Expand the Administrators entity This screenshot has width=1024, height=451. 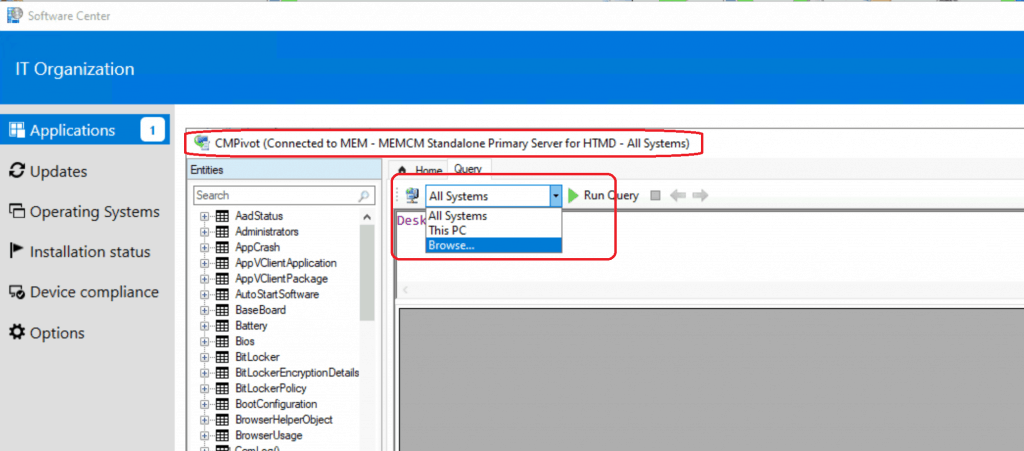click(x=204, y=232)
